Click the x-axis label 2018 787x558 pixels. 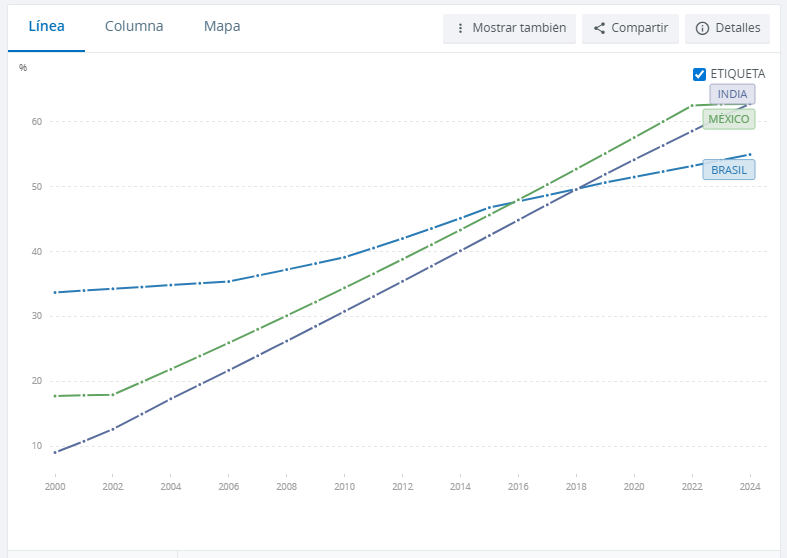click(576, 486)
